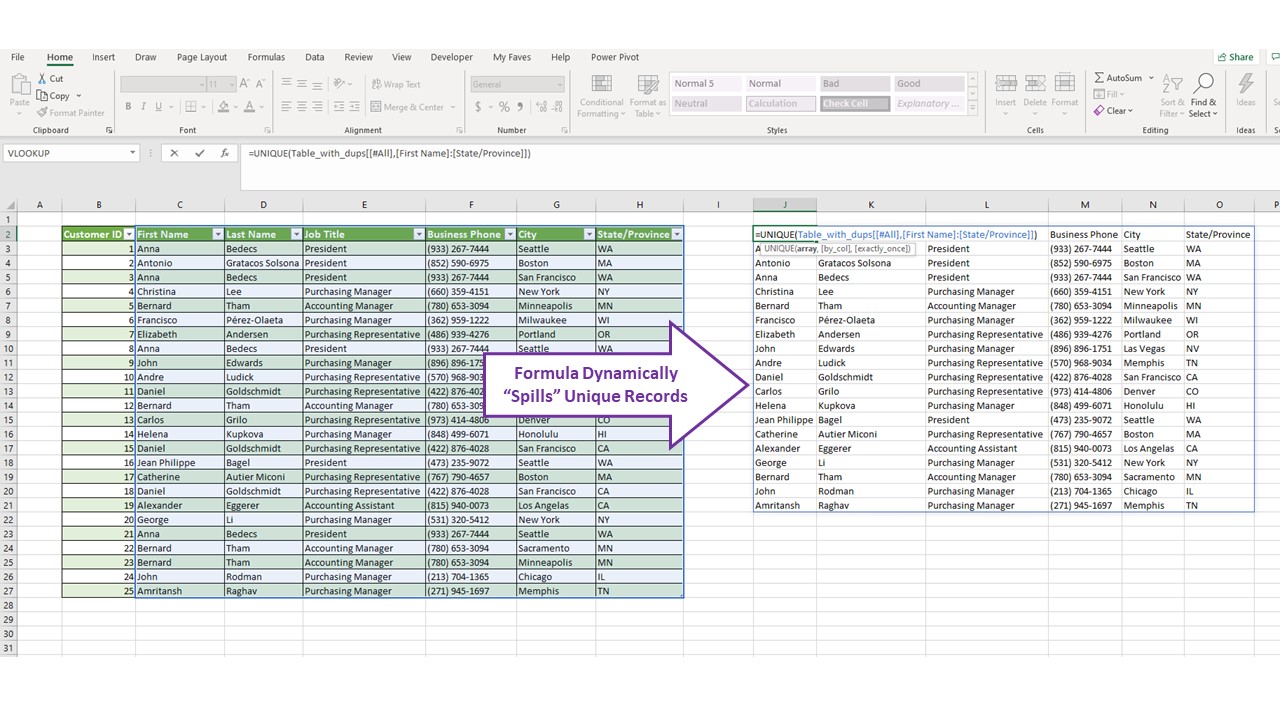This screenshot has width=1280, height=720.
Task: Click Increase Decimal icon
Action: [541, 107]
